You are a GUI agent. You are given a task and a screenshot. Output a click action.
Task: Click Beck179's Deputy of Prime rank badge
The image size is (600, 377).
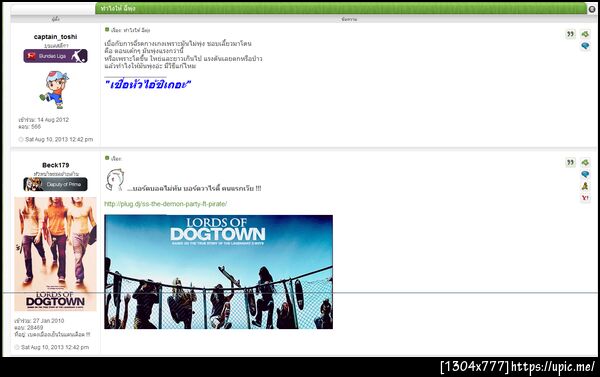55,184
